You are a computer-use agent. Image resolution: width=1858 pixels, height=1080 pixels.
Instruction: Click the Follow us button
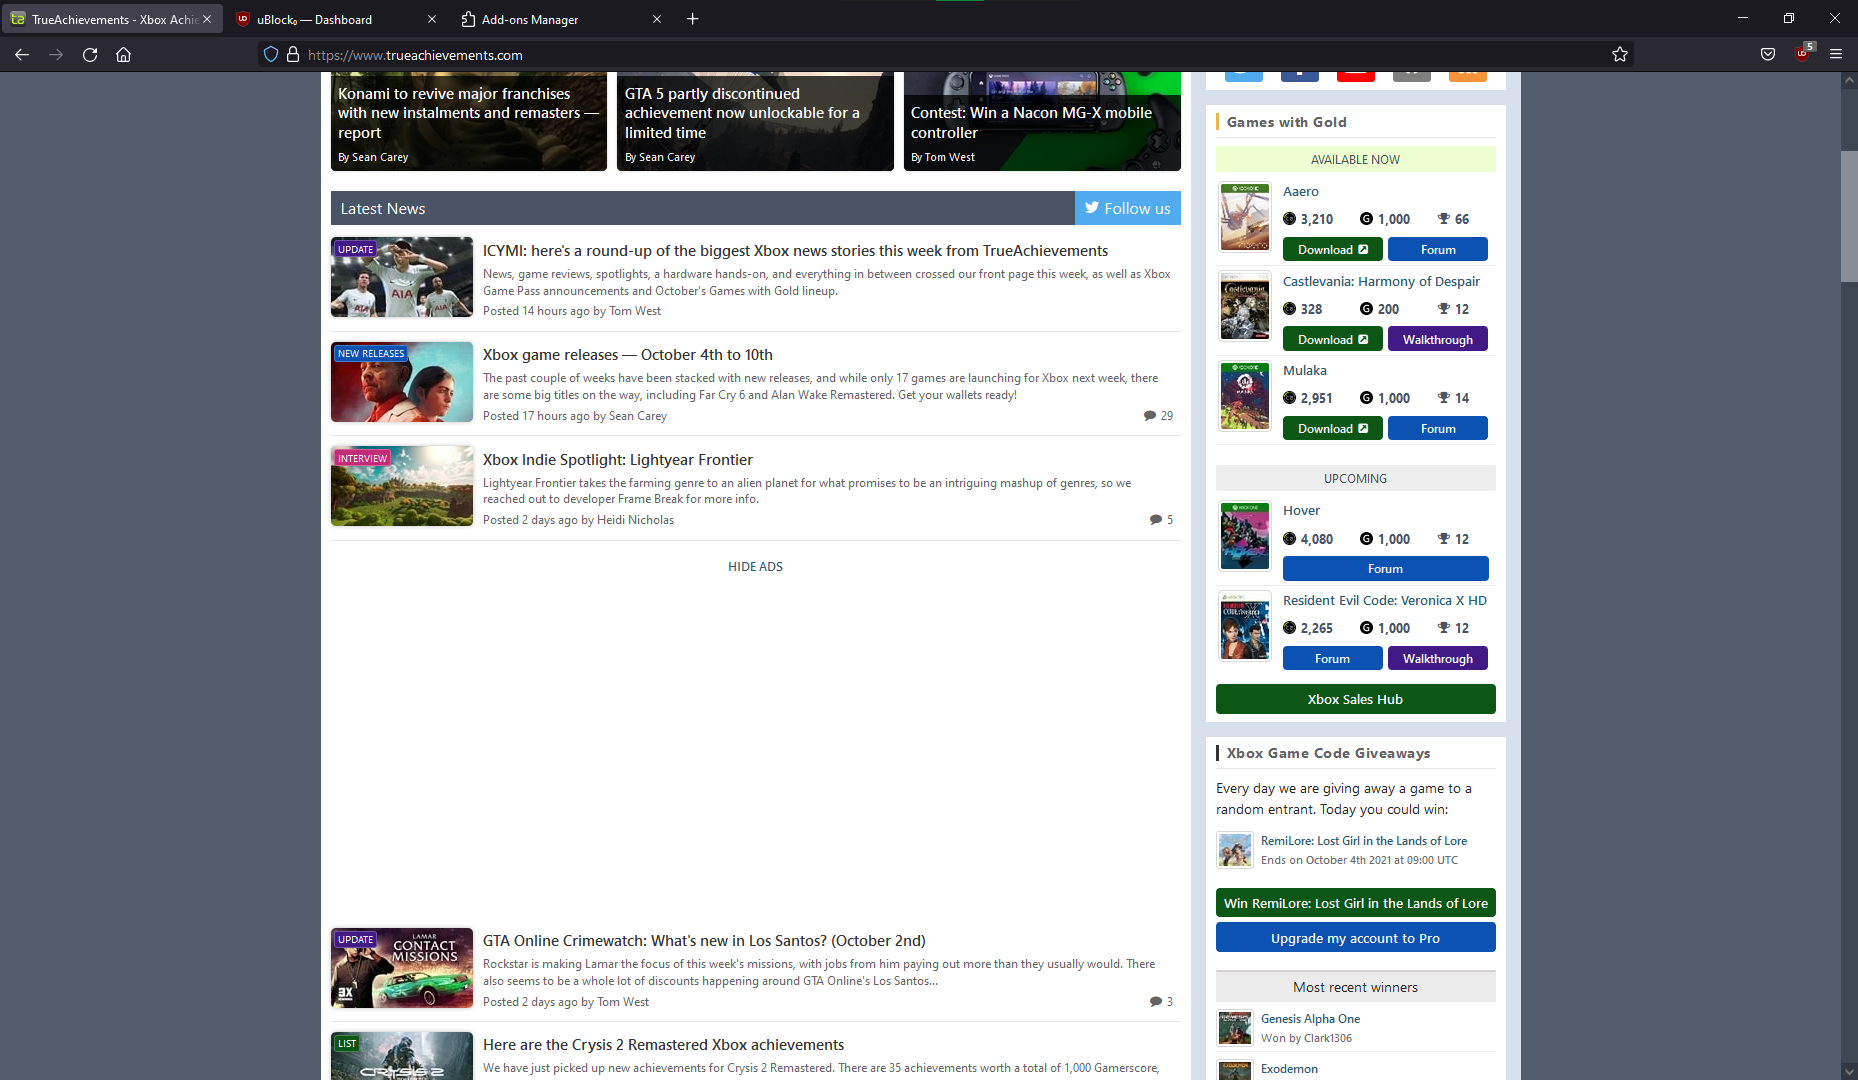(x=1128, y=208)
